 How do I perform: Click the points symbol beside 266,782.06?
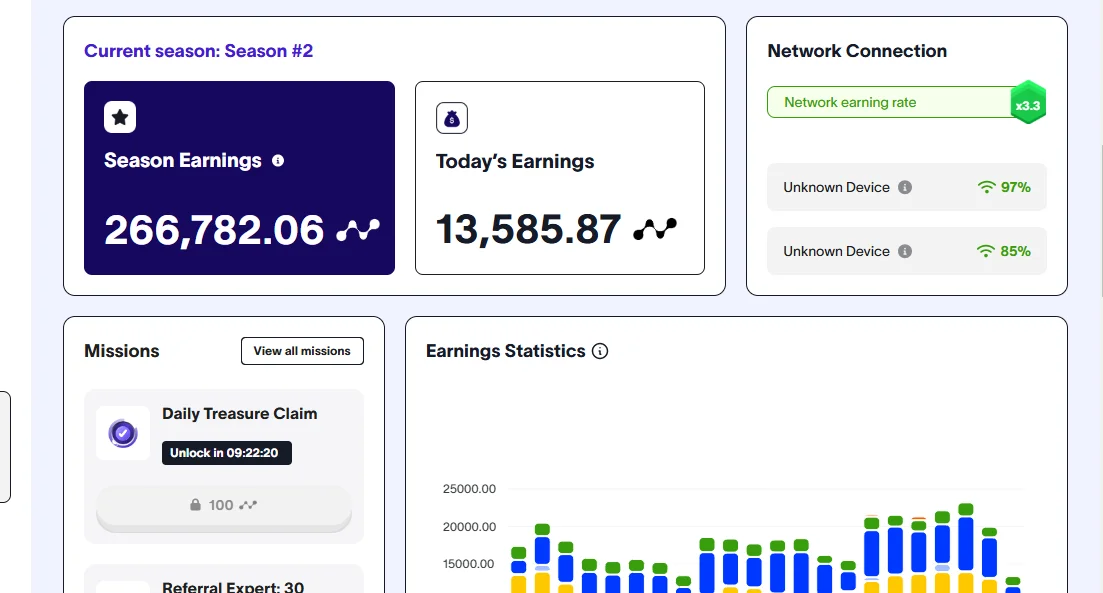358,229
